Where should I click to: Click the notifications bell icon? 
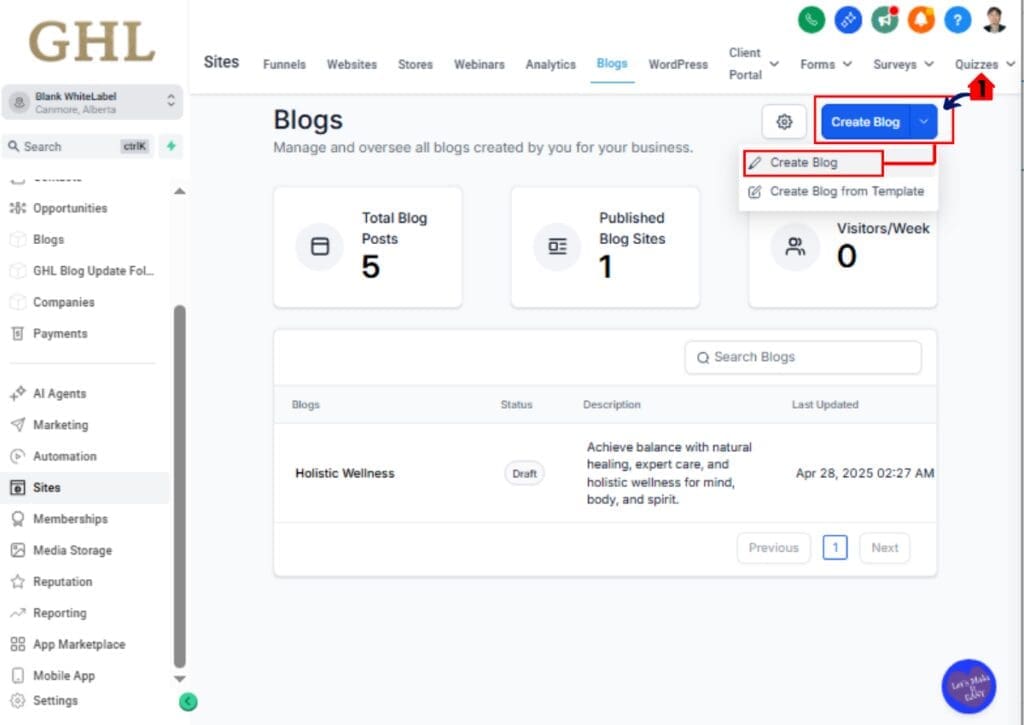[x=921, y=19]
